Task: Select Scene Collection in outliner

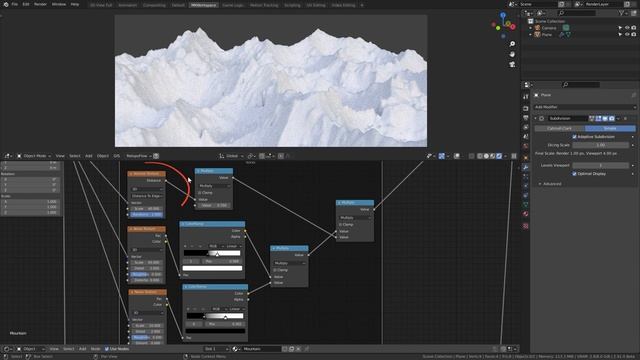Action: (x=549, y=21)
